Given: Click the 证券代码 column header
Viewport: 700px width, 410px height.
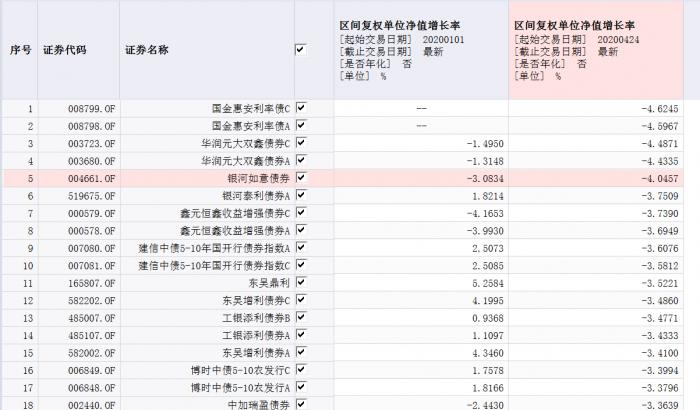Looking at the screenshot, I should 65,49.
